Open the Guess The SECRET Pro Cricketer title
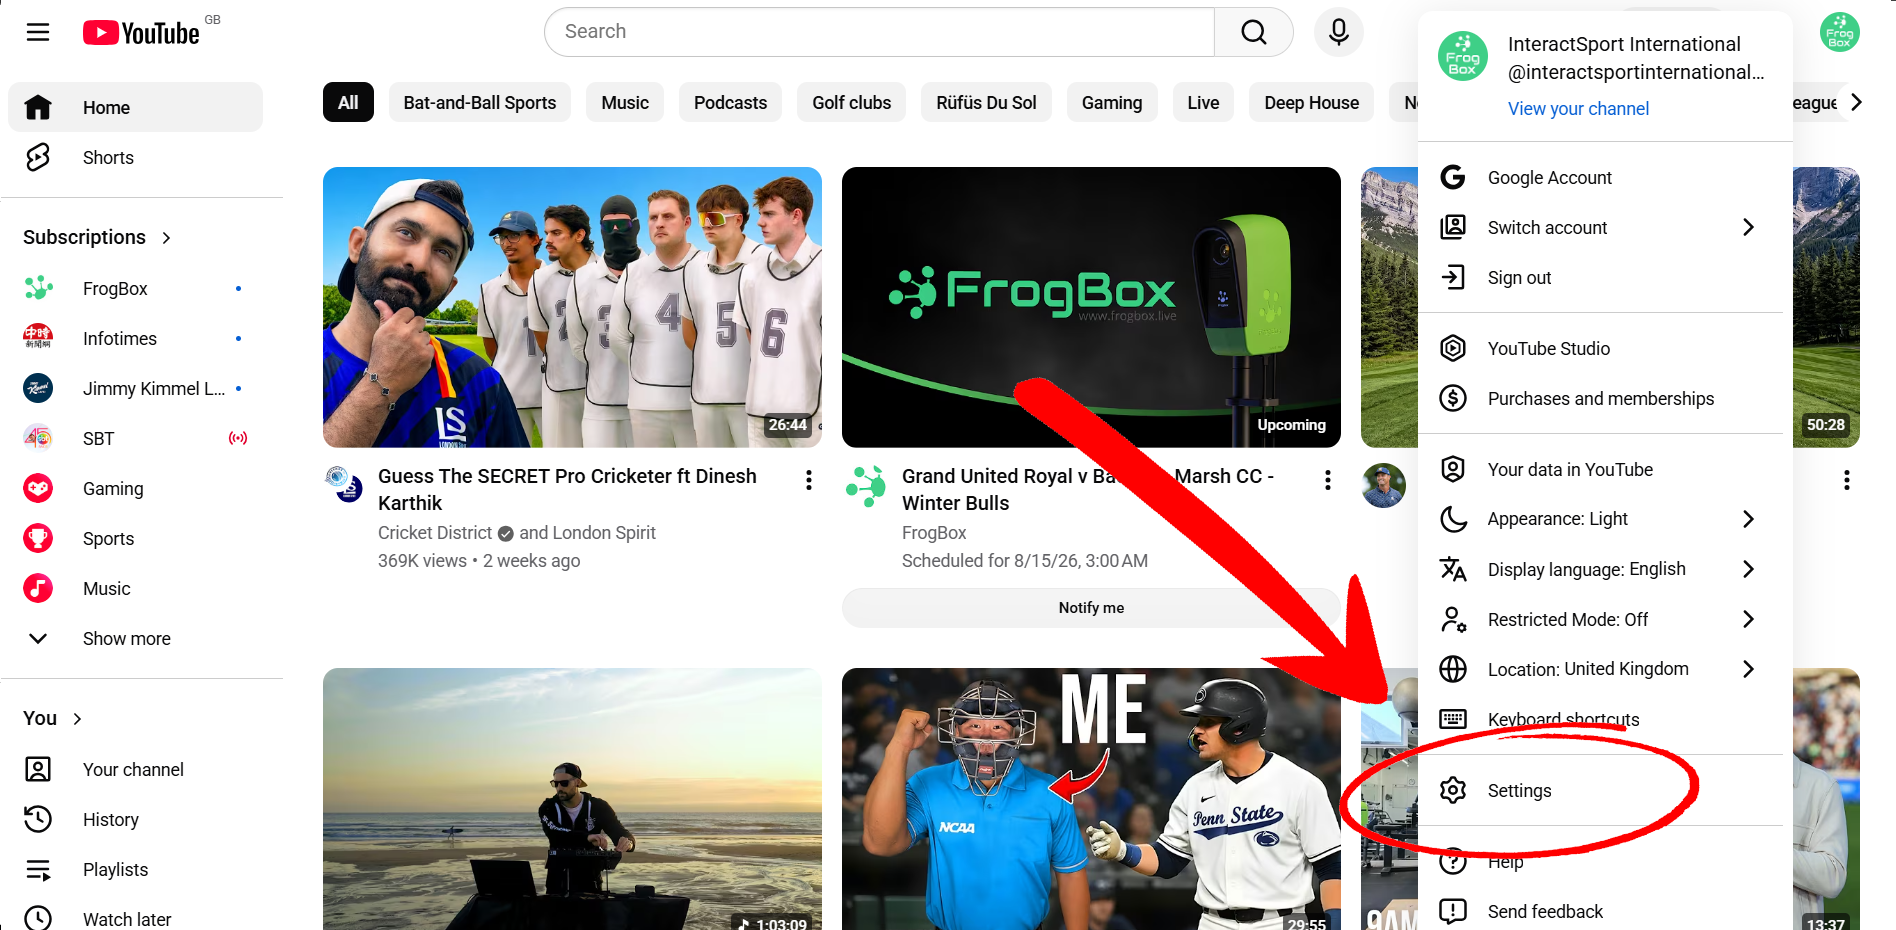 pos(567,490)
